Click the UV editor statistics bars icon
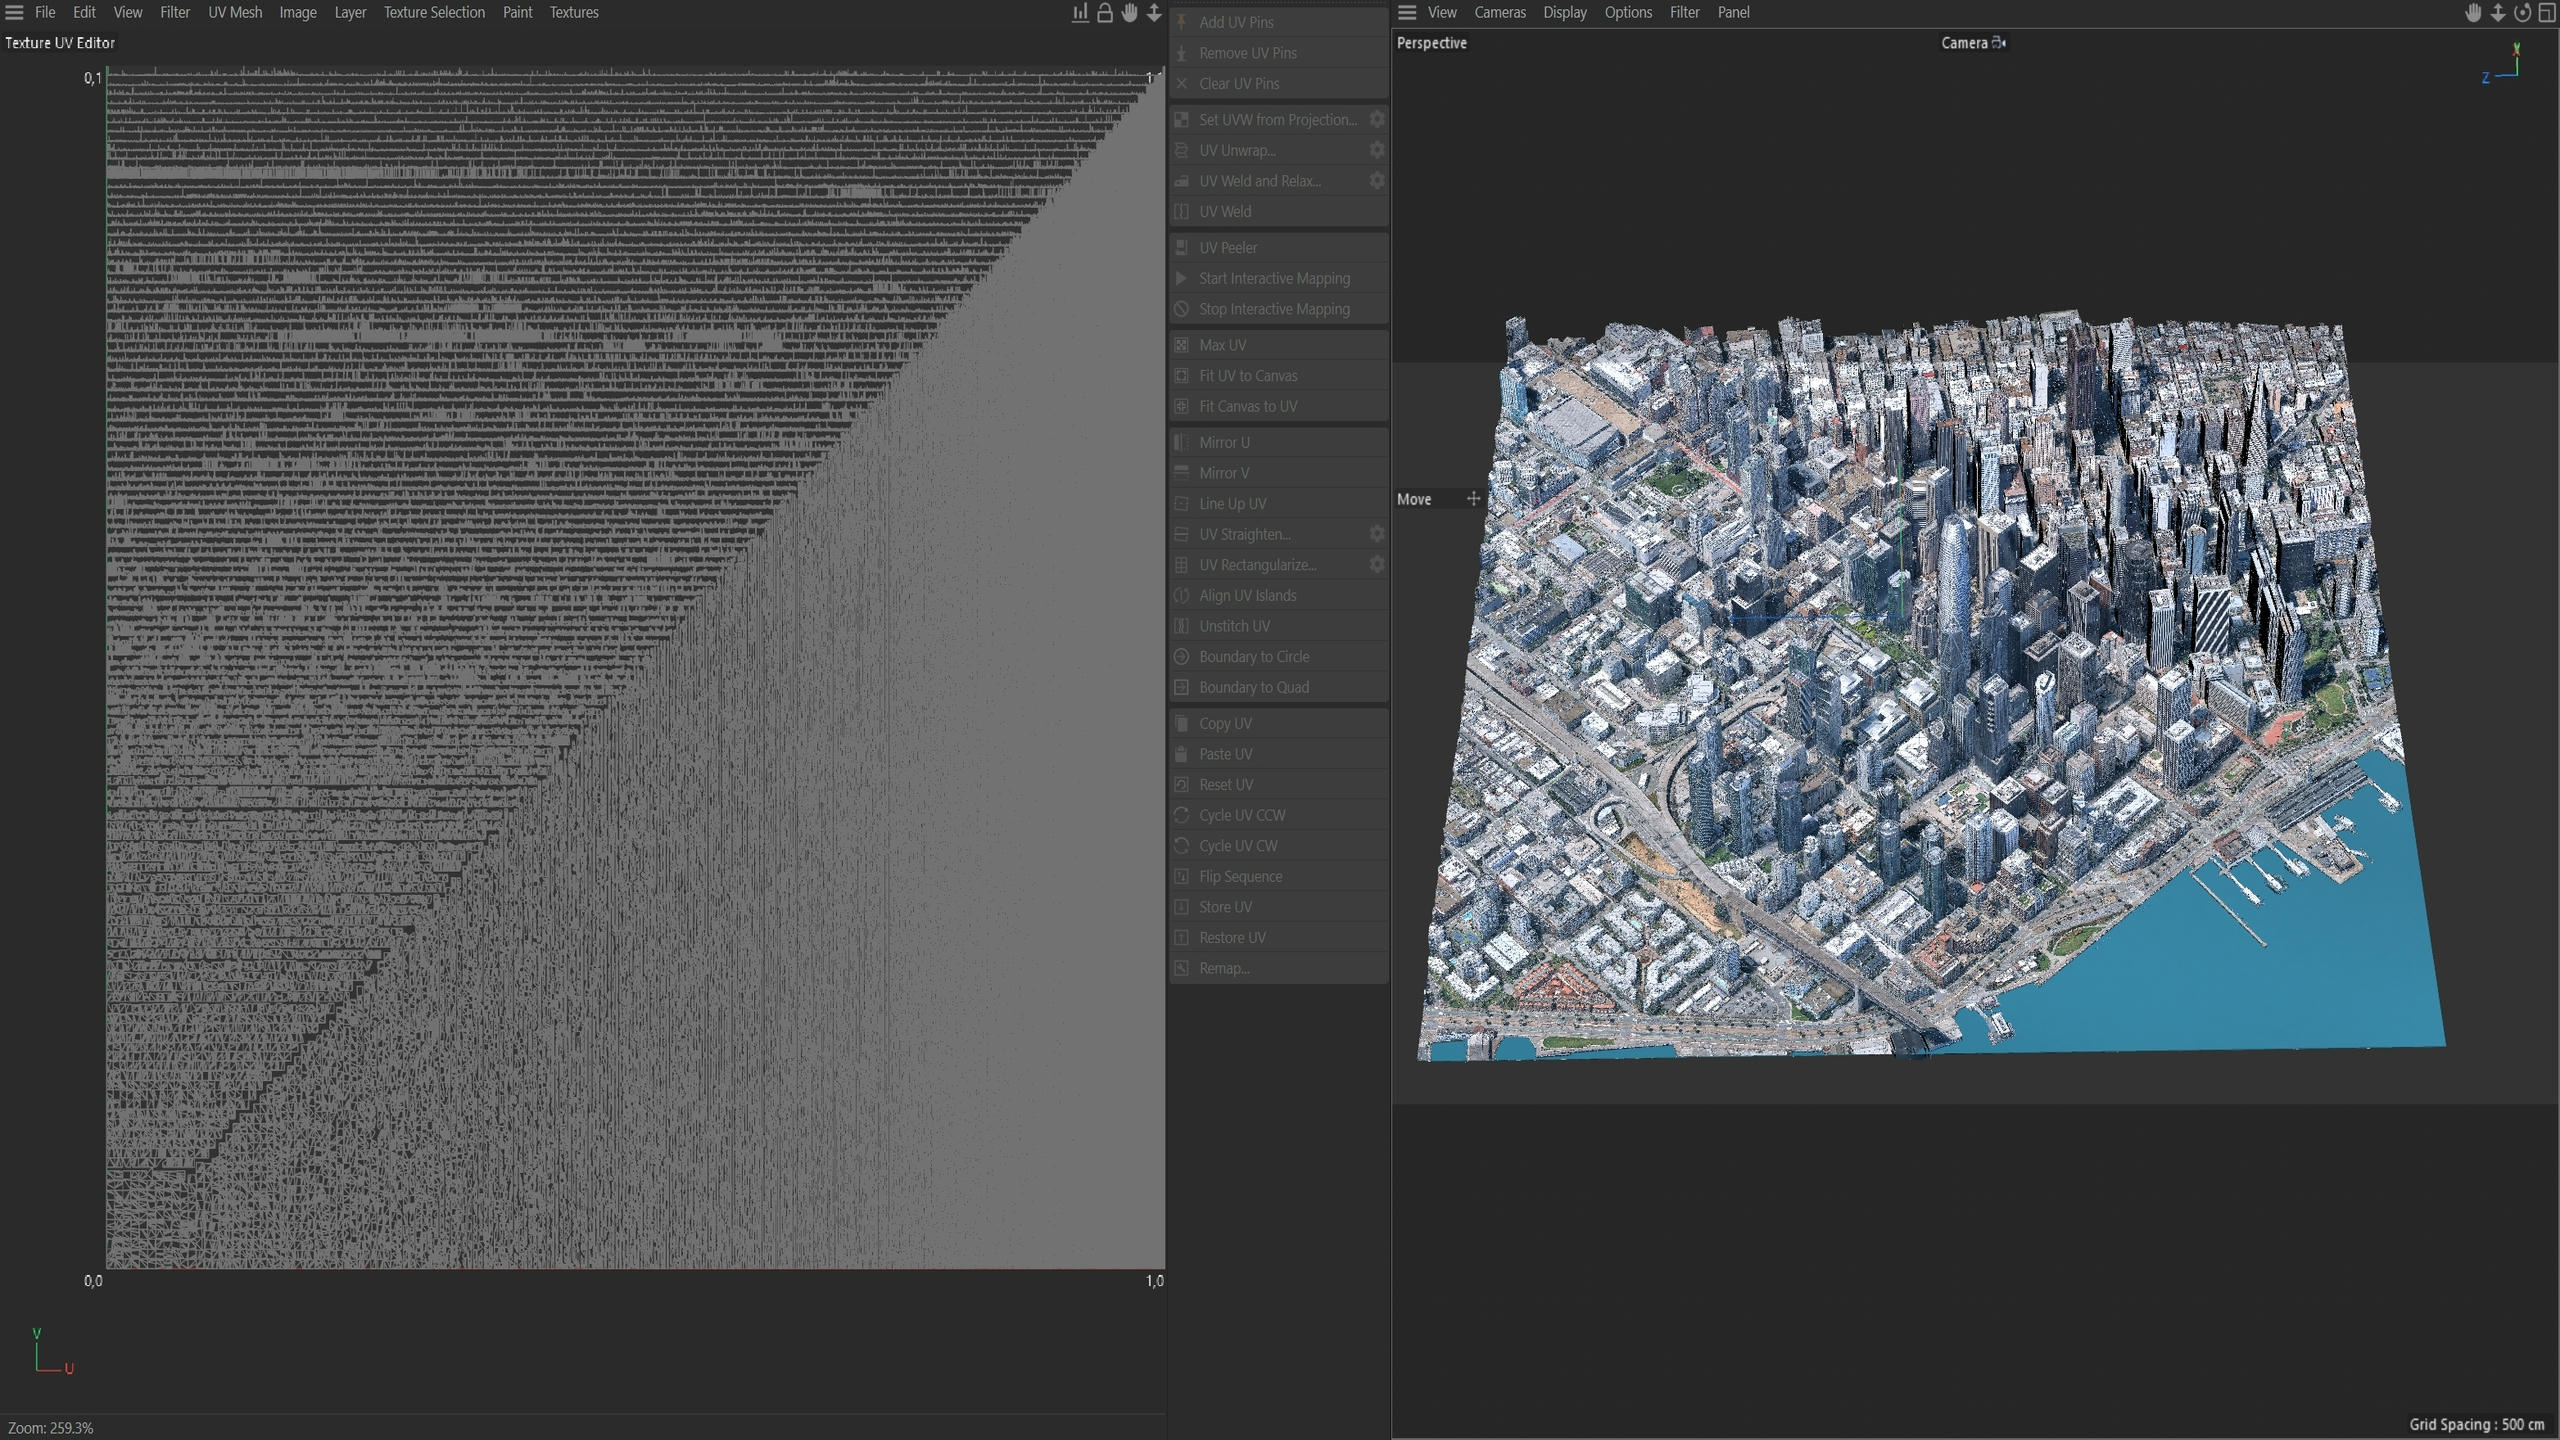2560x1440 pixels. pos(1080,12)
